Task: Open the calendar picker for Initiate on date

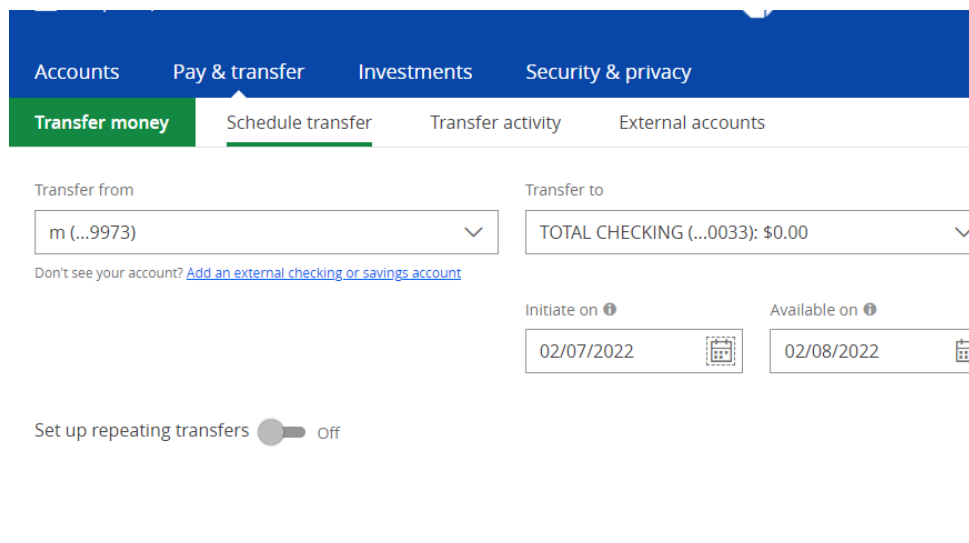Action: (x=720, y=351)
